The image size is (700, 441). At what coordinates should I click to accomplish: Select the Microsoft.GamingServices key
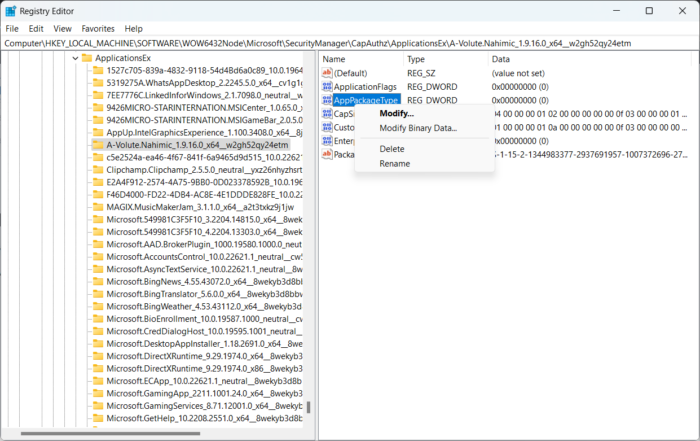coord(204,406)
